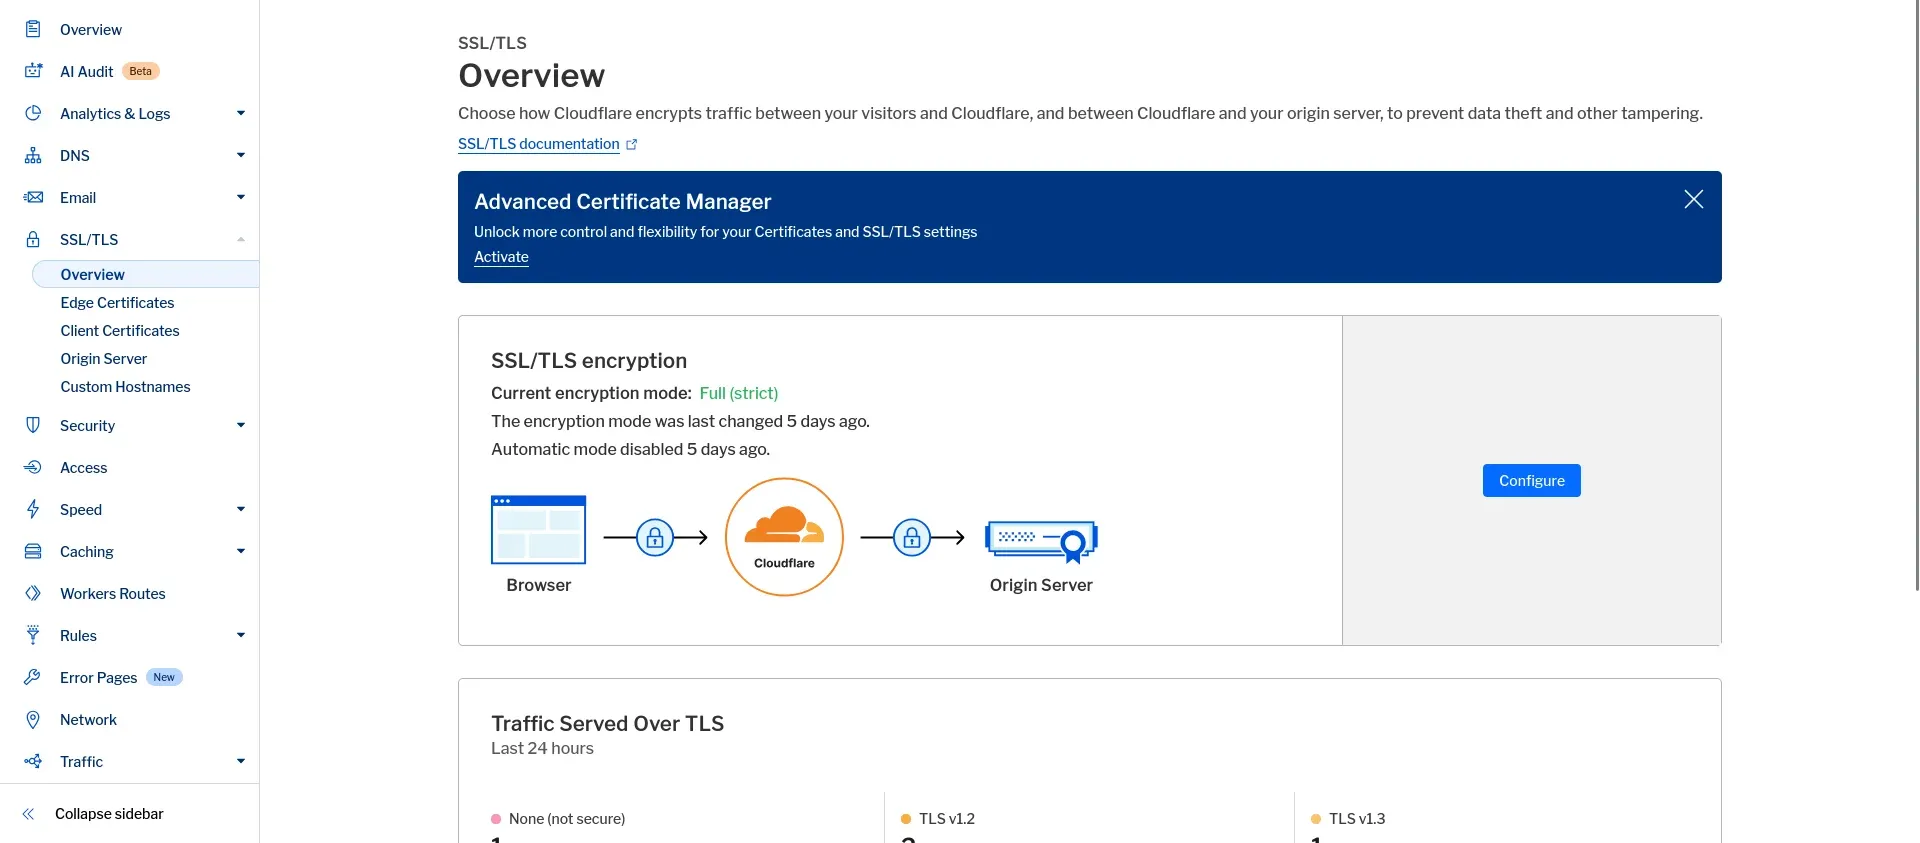The image size is (1920, 843).
Task: Click the "Advanced Certificate Manager" banner title
Action: click(x=622, y=201)
